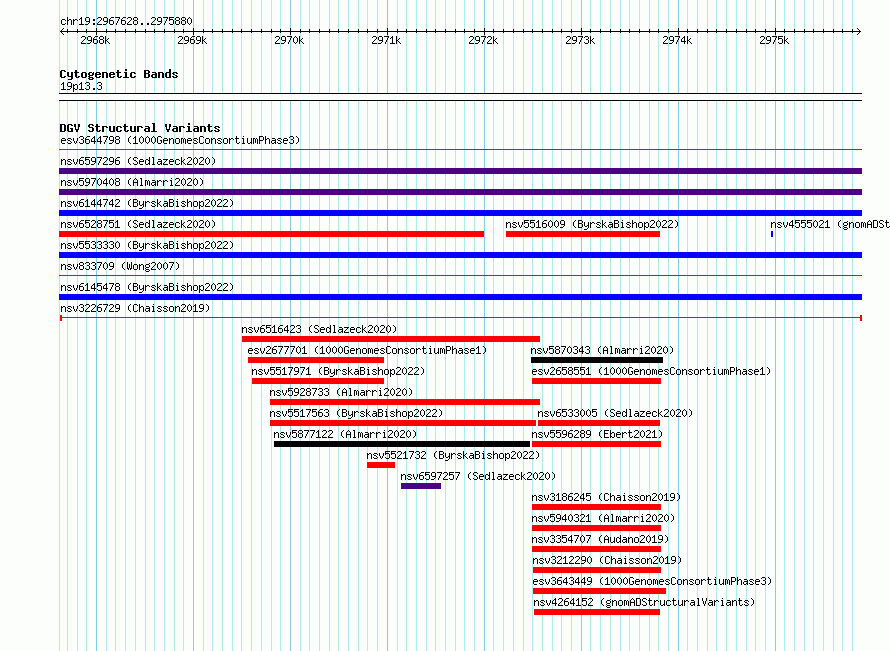
Task: Open the nsv3186245 Chaisson2019 label
Action: (x=606, y=497)
